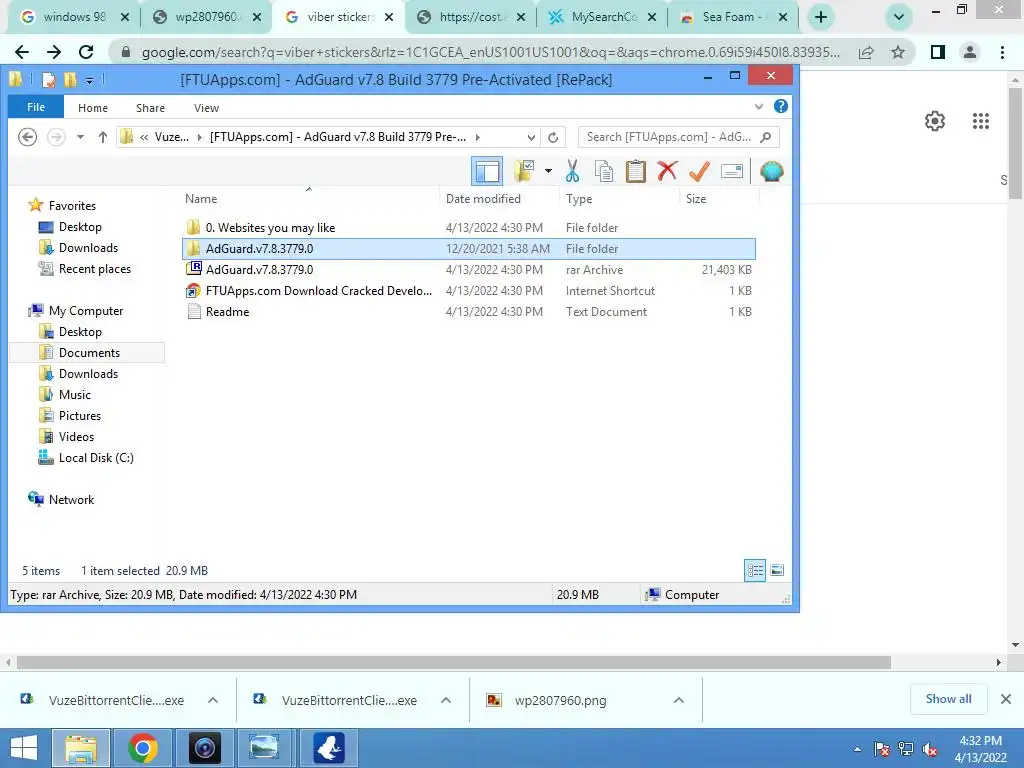Screen dimensions: 1024x768
Task: Open Vuze frog icon in the taskbar
Action: (328, 748)
